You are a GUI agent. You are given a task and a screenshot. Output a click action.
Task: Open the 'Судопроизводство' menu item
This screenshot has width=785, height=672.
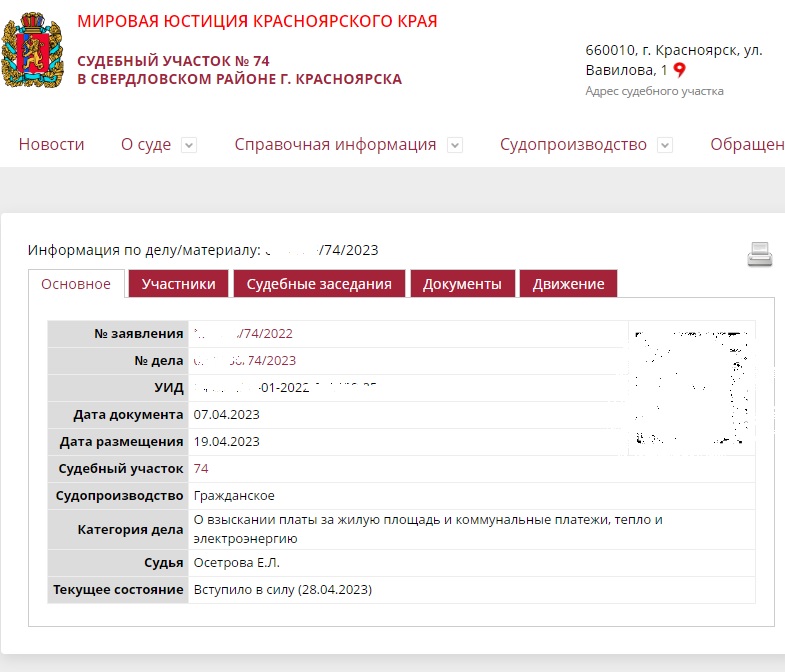(x=573, y=144)
